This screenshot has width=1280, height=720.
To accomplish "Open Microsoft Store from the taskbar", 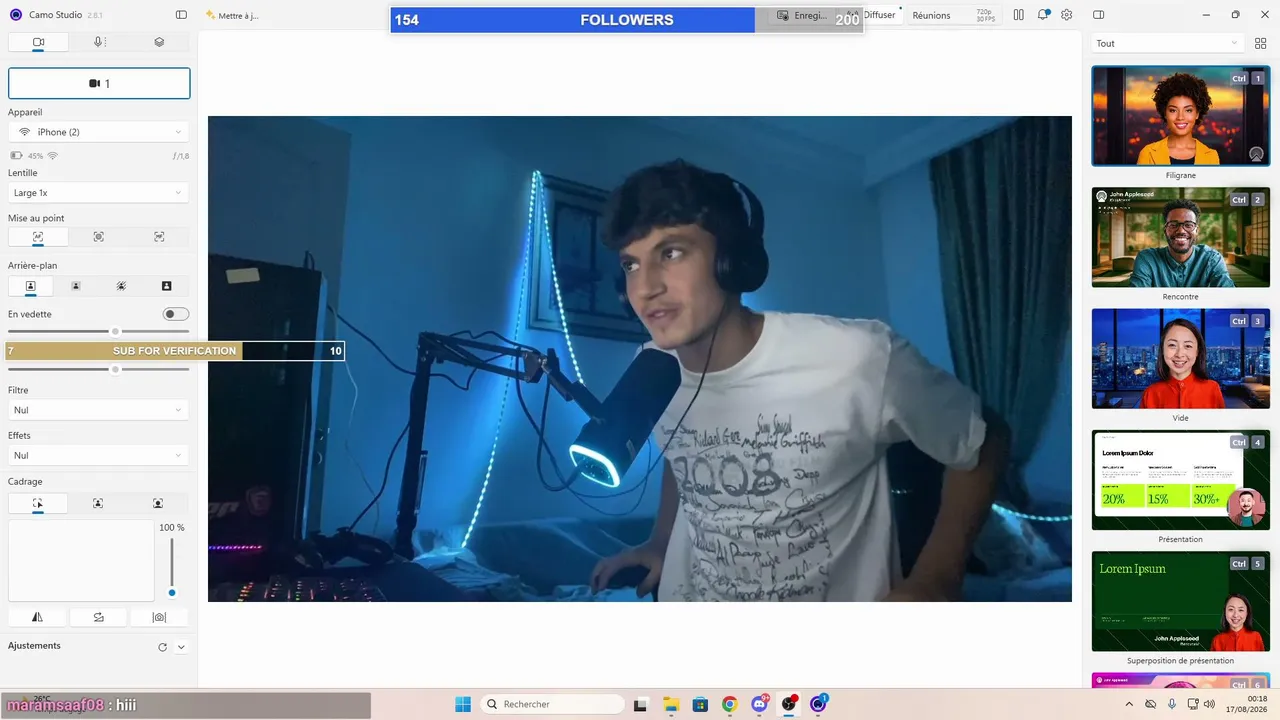I will click(x=700, y=704).
